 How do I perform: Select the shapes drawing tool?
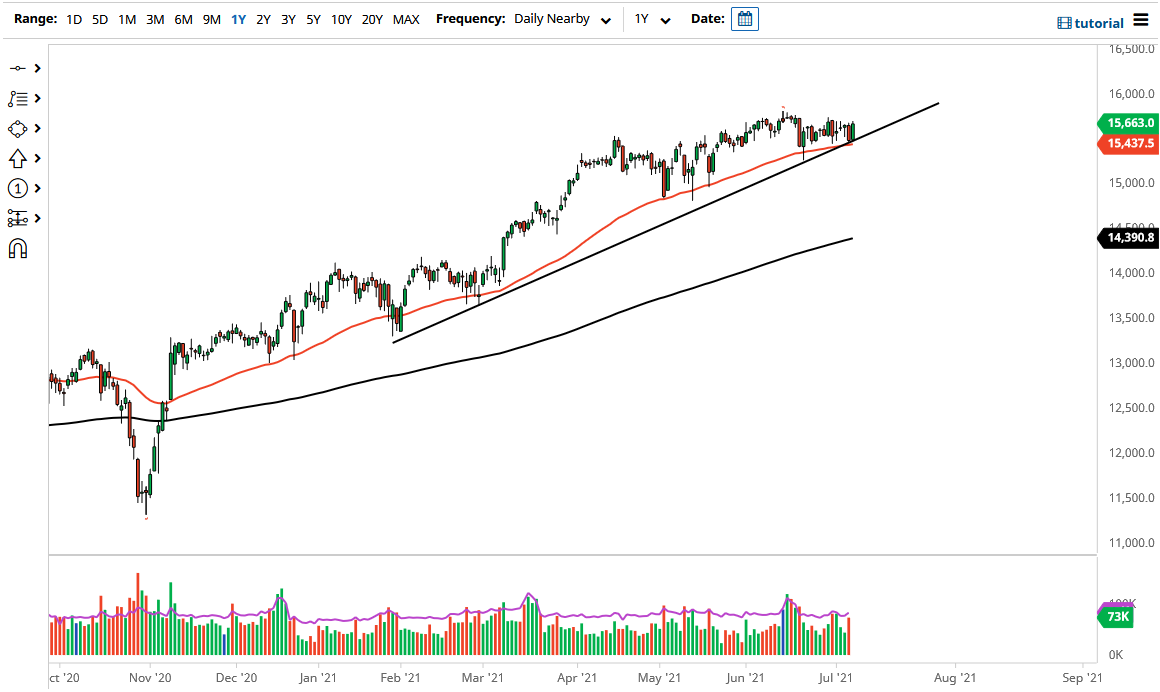click(17, 128)
